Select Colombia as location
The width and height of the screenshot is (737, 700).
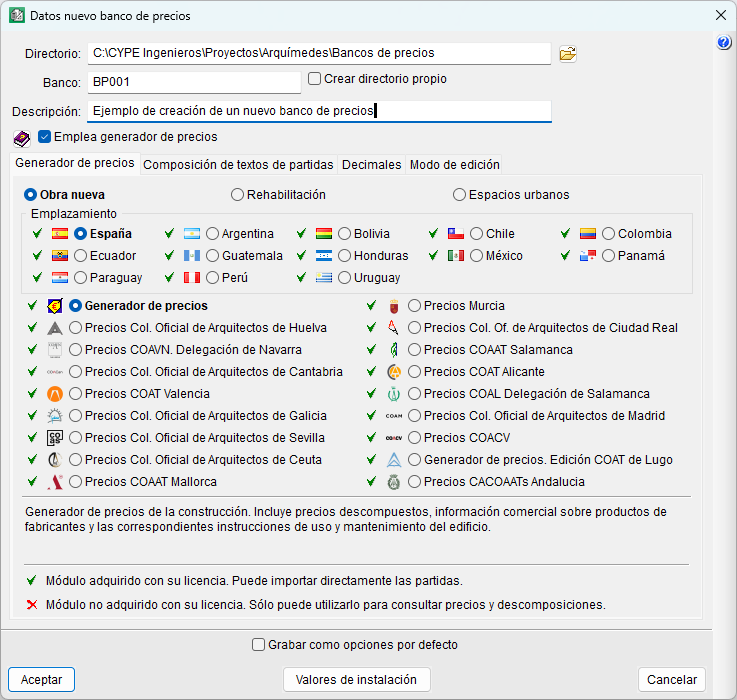coord(609,234)
